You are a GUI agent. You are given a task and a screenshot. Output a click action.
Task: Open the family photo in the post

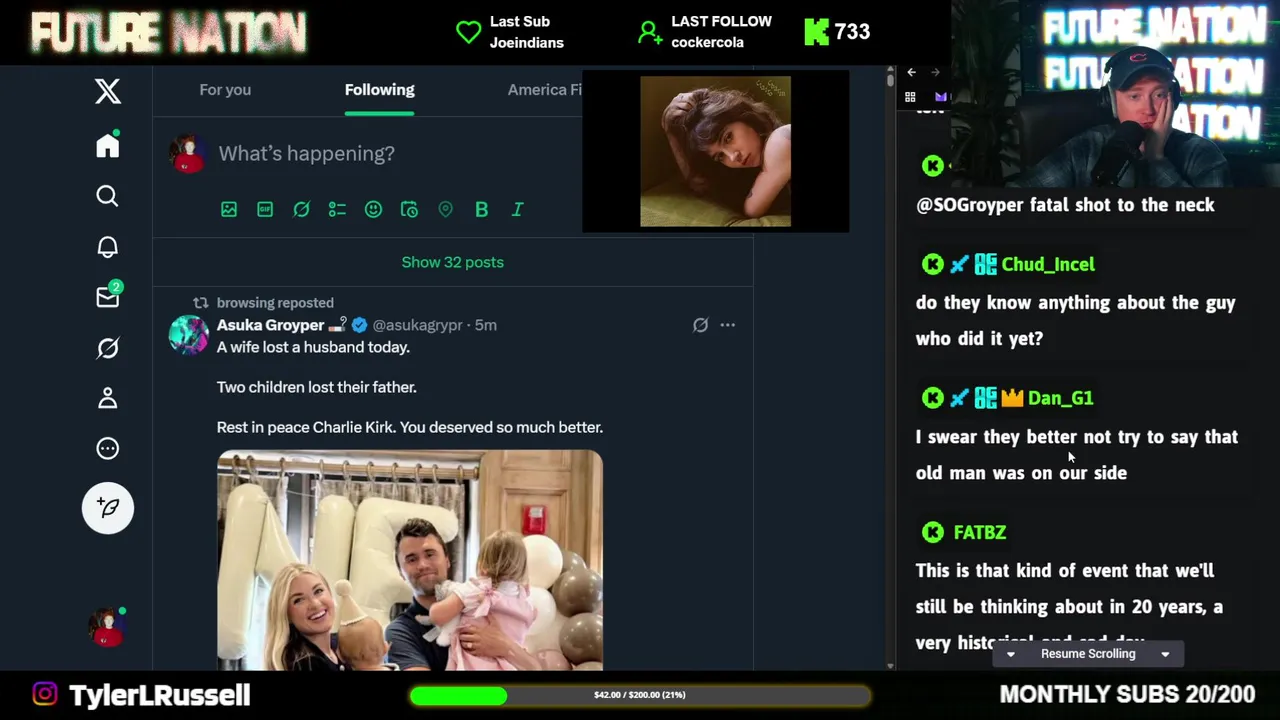pyautogui.click(x=410, y=560)
